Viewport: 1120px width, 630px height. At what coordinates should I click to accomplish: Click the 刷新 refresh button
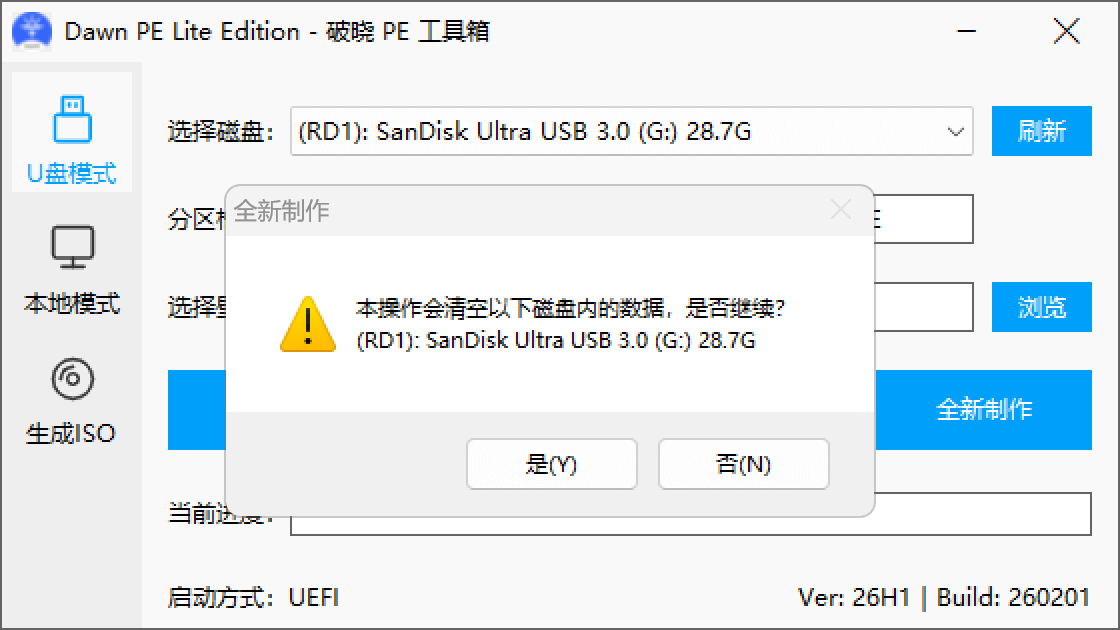pyautogui.click(x=1041, y=131)
